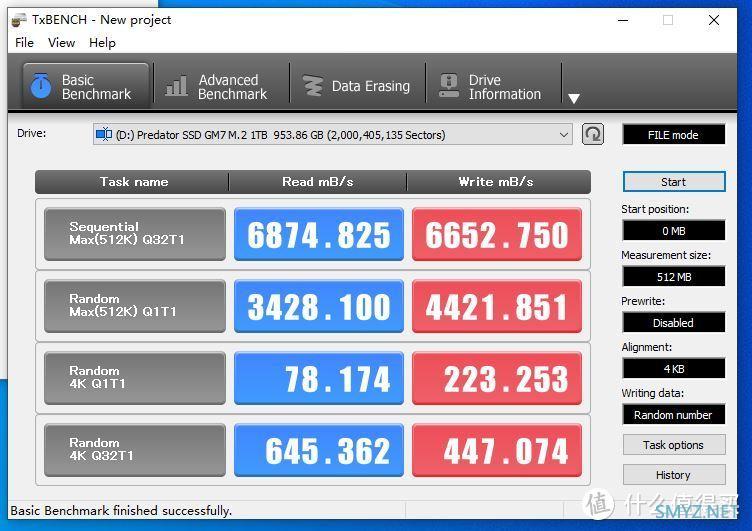Change the Writing data Random number setting
Image resolution: width=752 pixels, height=531 pixels.
(x=673, y=415)
